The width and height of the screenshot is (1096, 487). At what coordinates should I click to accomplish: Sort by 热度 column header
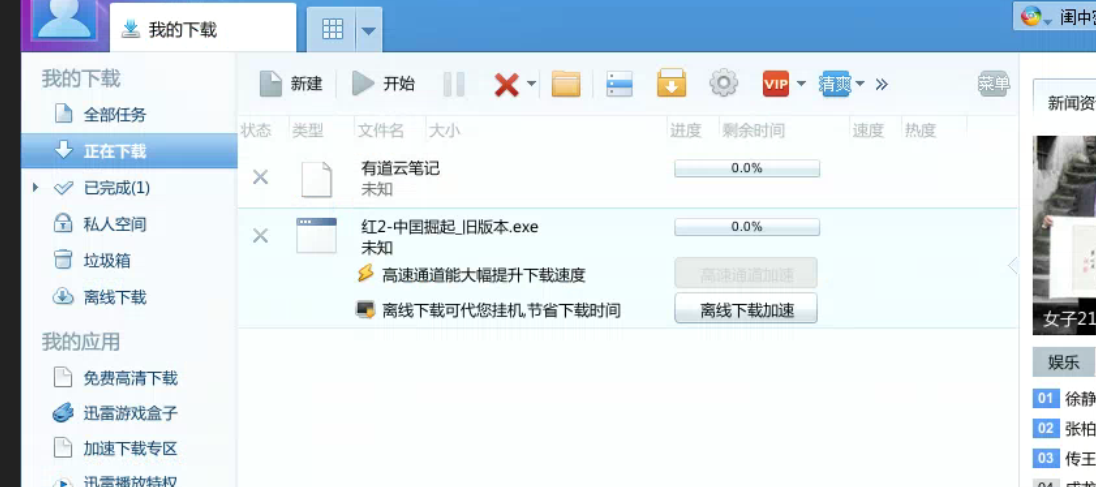pyautogui.click(x=921, y=130)
